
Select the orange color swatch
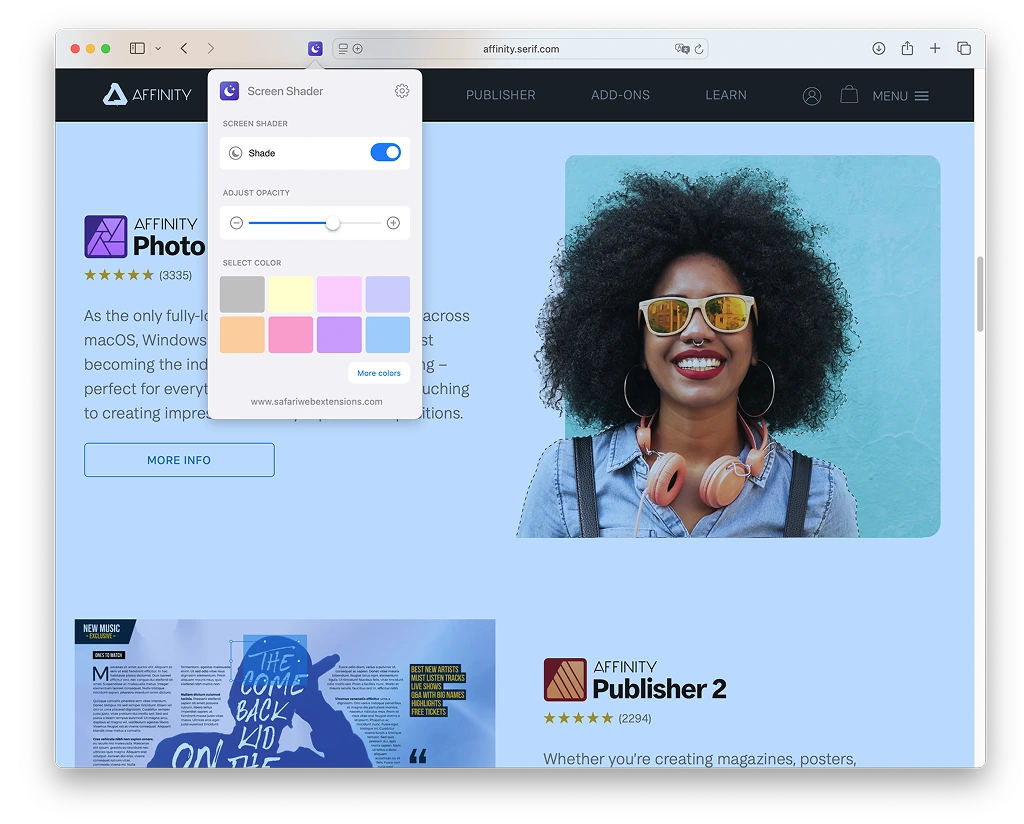coord(242,334)
